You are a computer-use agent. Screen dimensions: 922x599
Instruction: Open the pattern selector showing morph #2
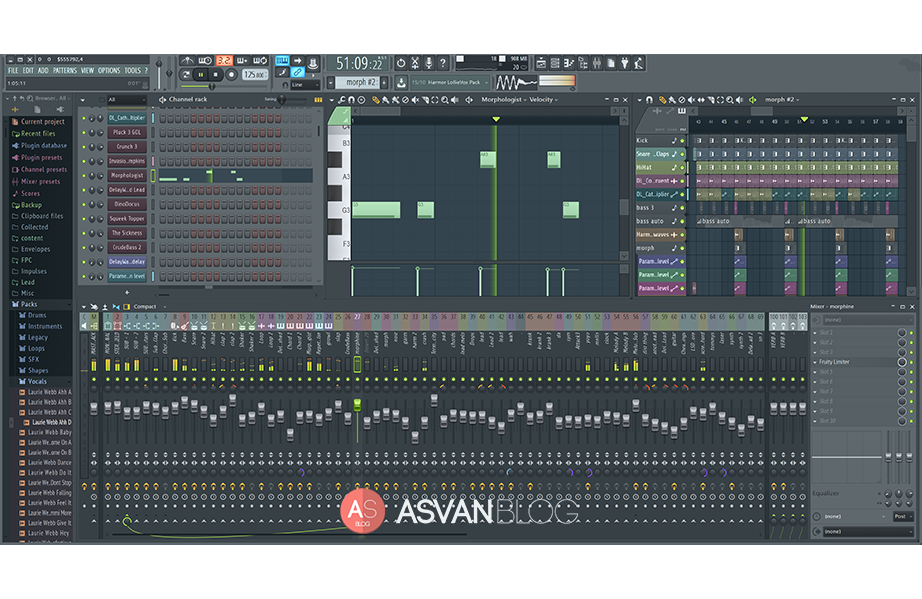(x=358, y=82)
